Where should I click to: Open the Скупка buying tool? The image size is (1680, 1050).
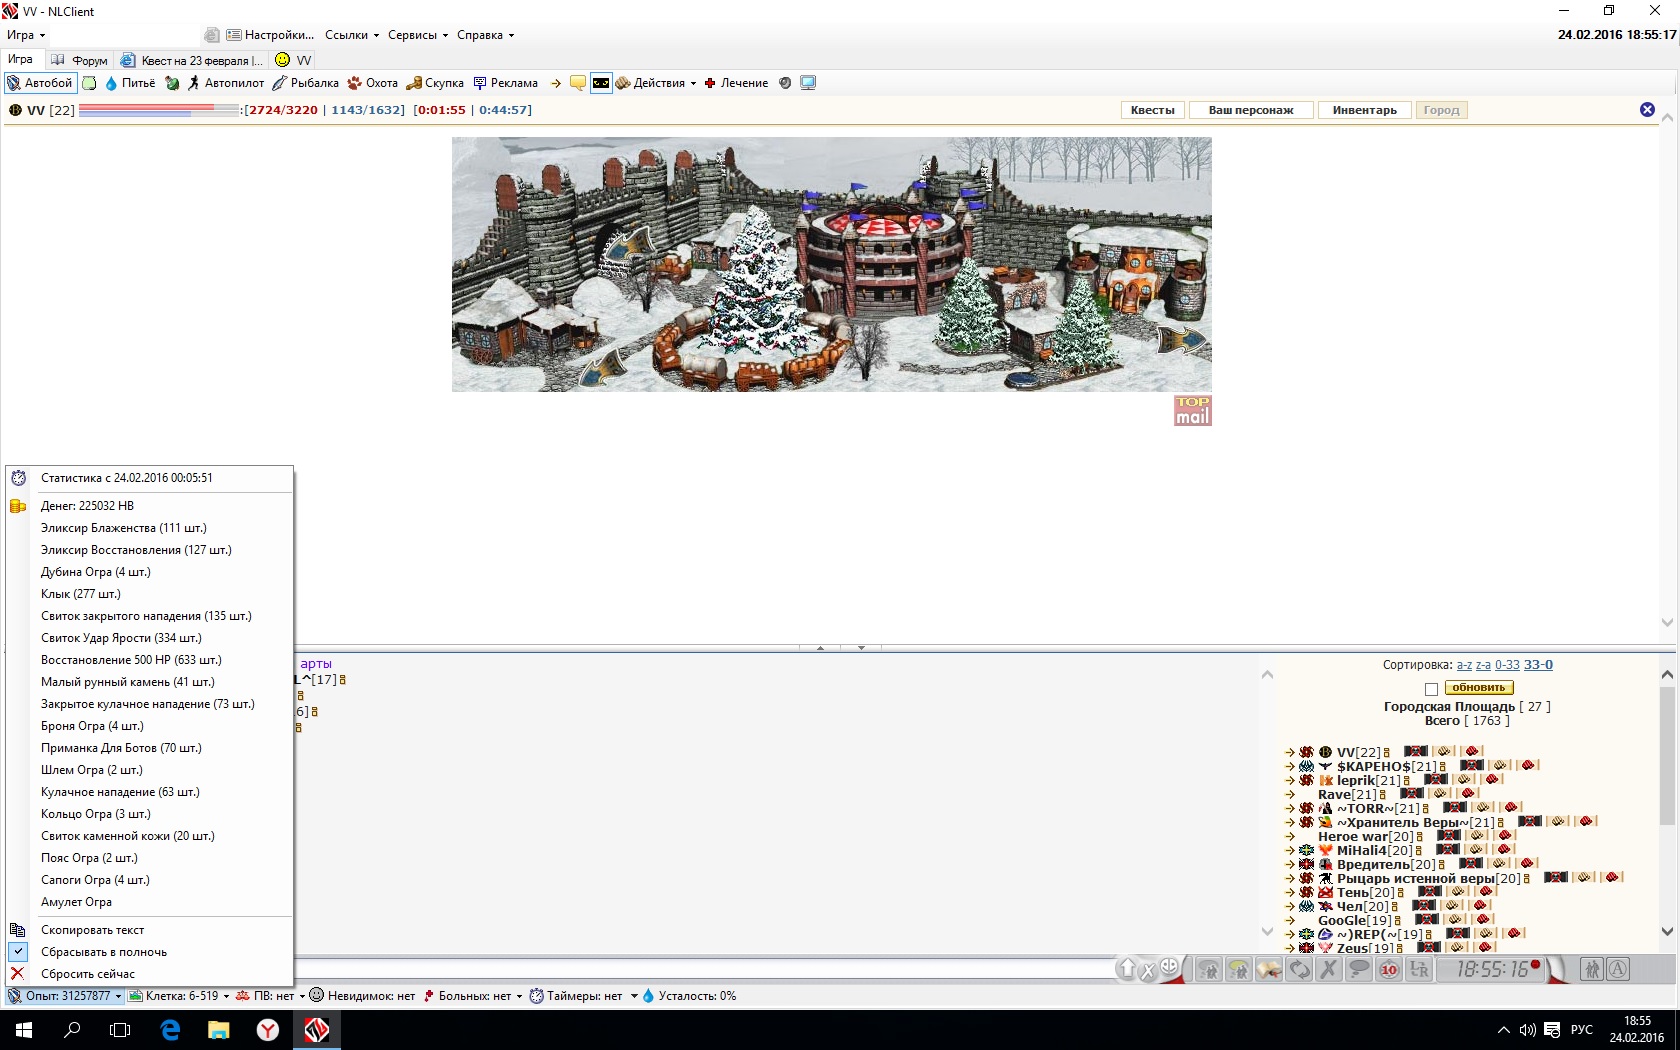tap(435, 83)
